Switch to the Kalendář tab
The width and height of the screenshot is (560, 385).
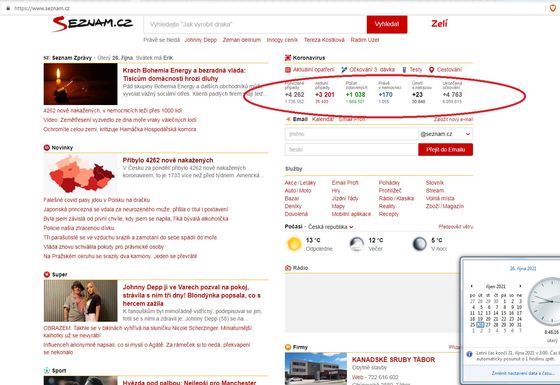click(323, 119)
